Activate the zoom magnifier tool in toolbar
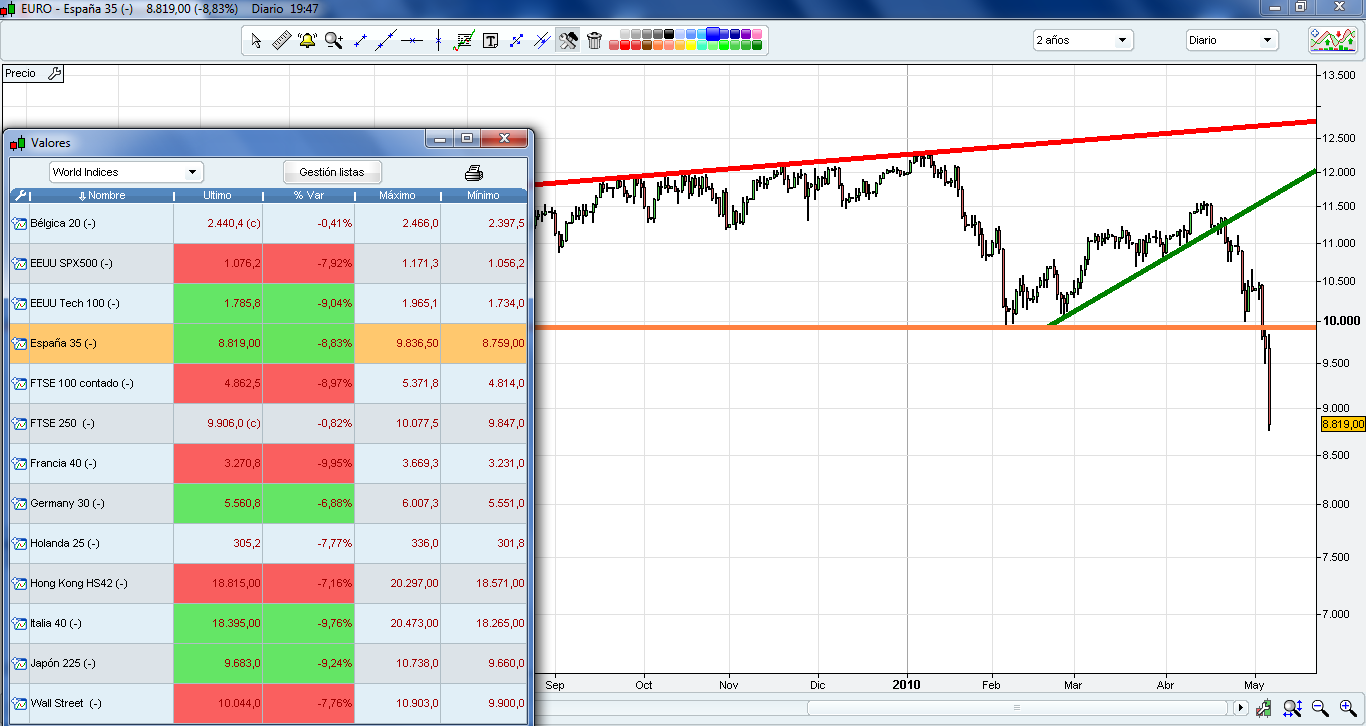The width and height of the screenshot is (1366, 726). click(x=334, y=41)
